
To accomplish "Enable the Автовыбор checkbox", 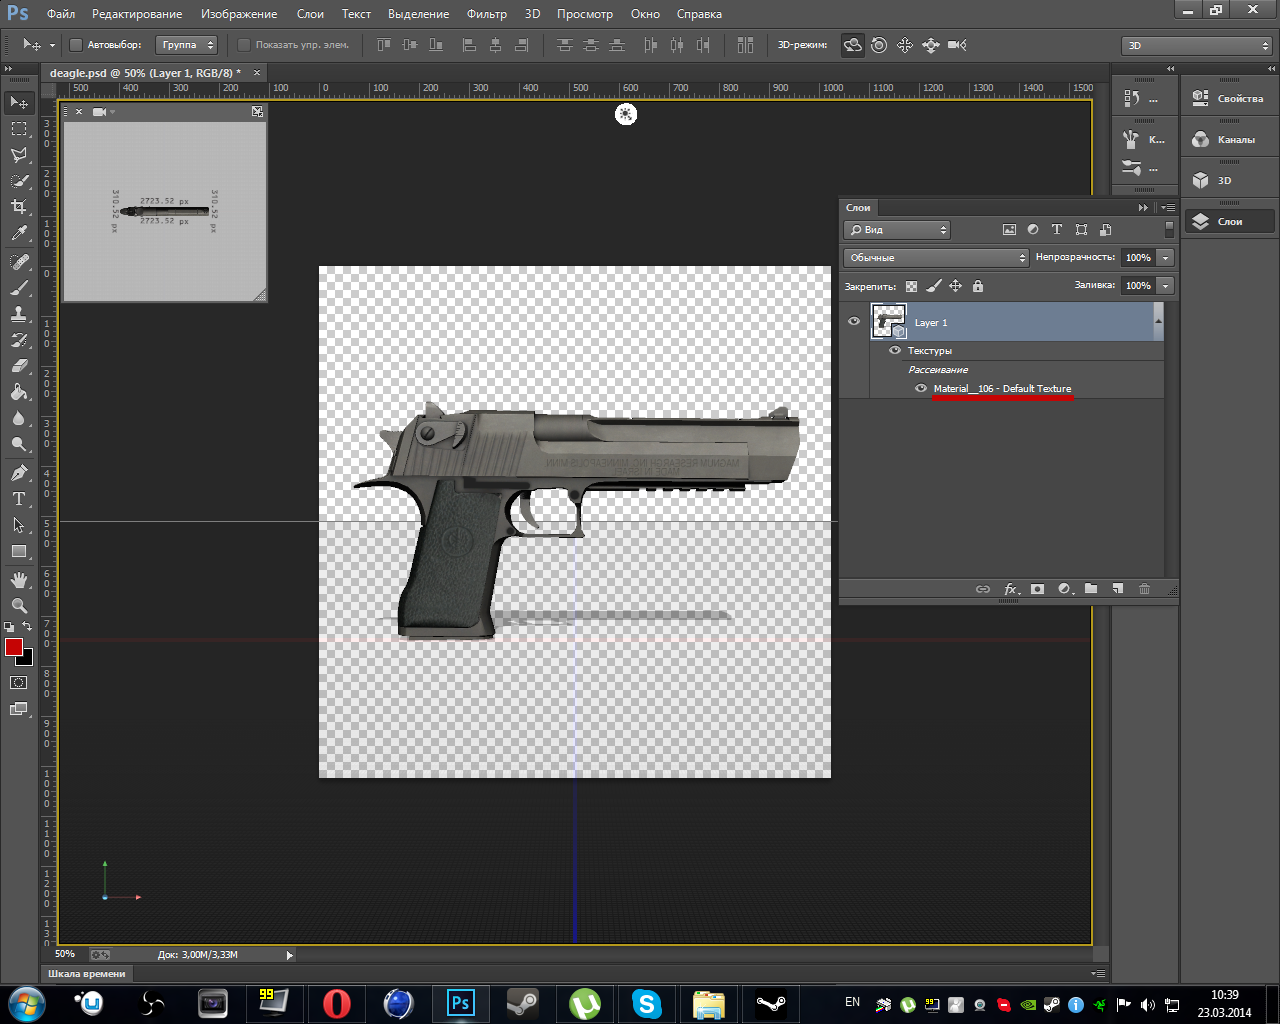I will click(76, 45).
